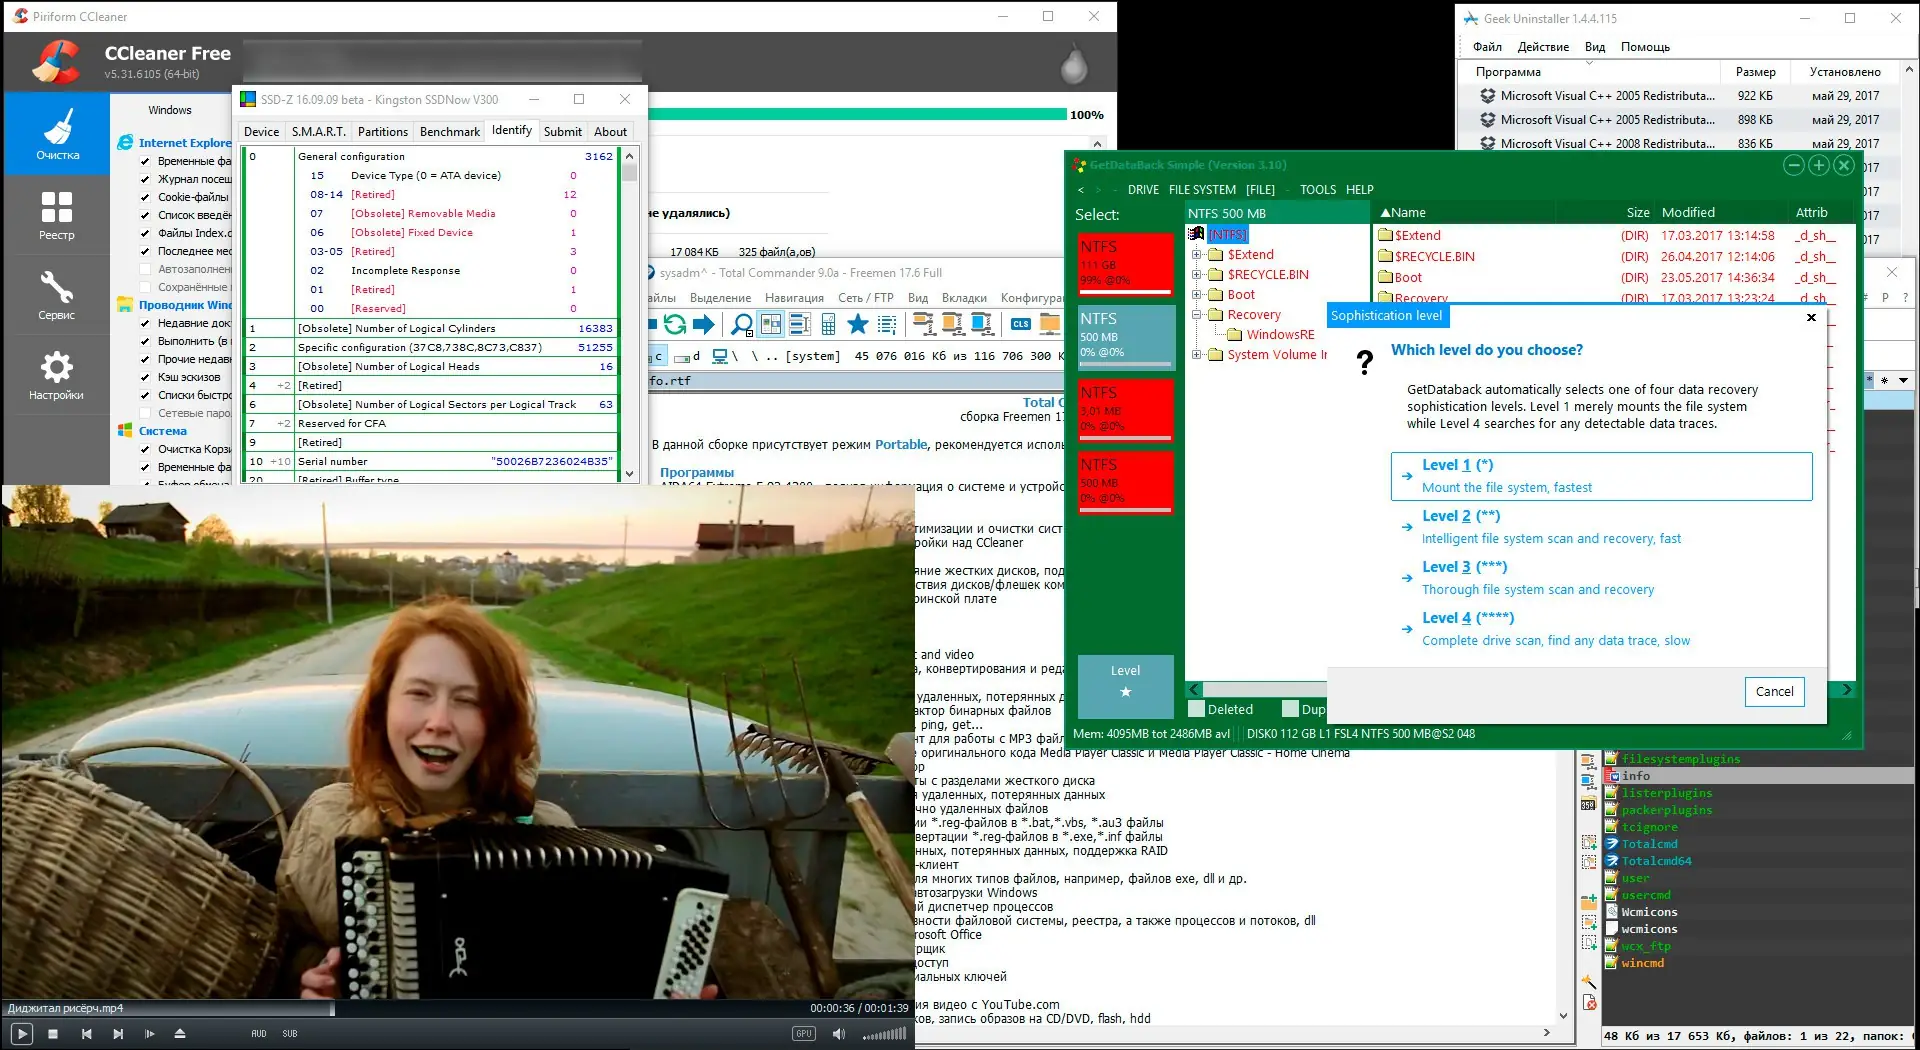
Task: Stop the video playback
Action: pos(53,1034)
